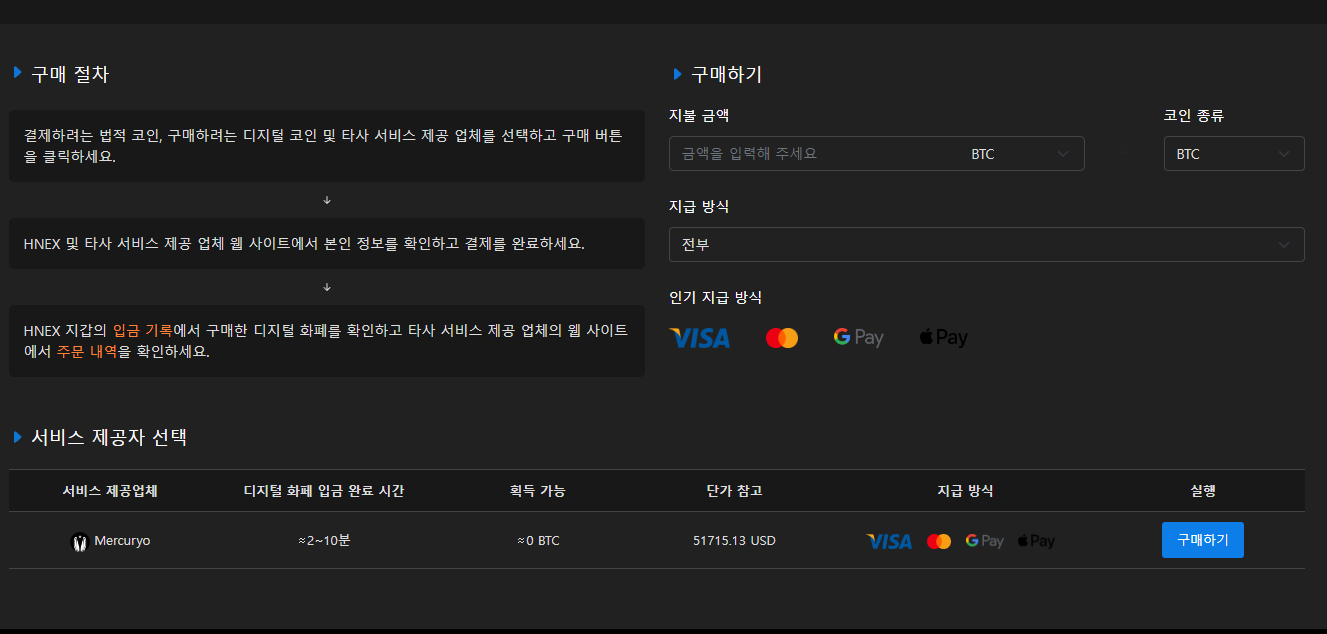Expand the 구매 절차 section via its blue arrow

tap(17, 72)
